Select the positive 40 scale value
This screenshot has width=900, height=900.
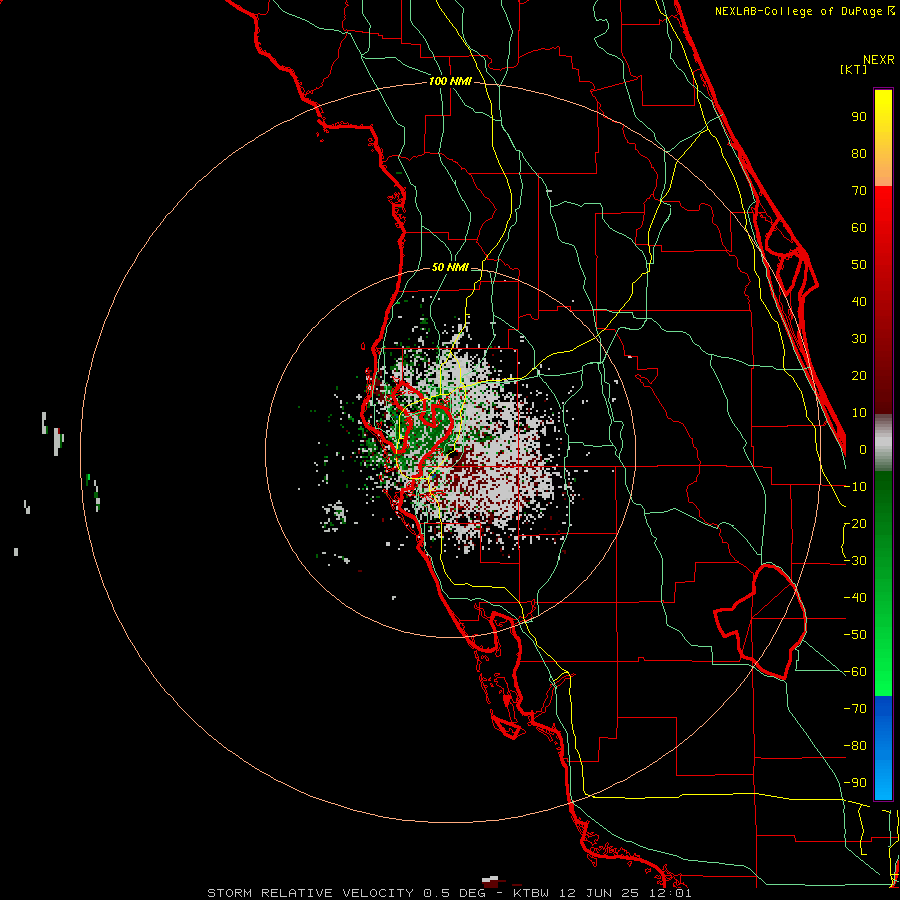pyautogui.click(x=859, y=301)
